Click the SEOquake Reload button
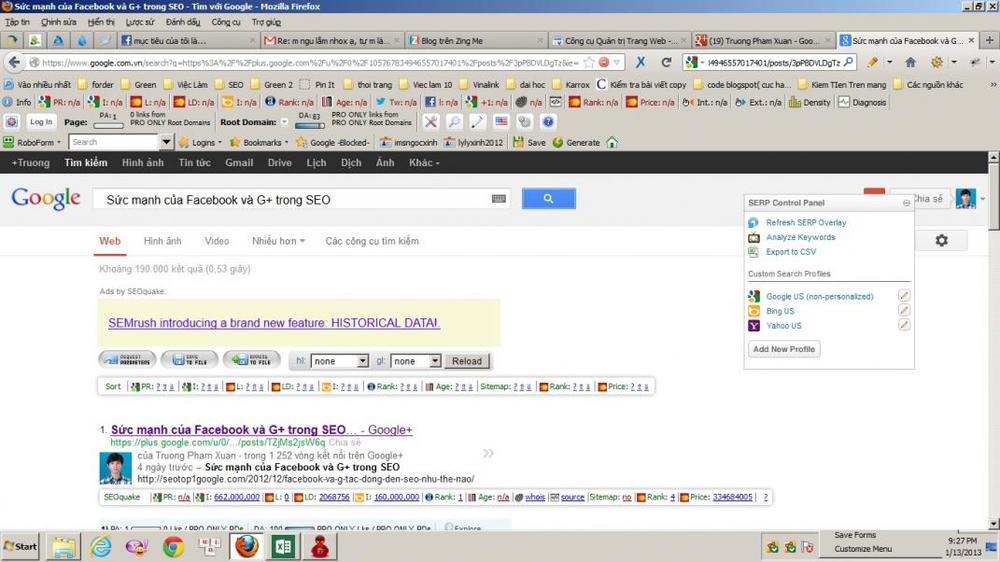The height and width of the screenshot is (562, 1000). tap(467, 361)
